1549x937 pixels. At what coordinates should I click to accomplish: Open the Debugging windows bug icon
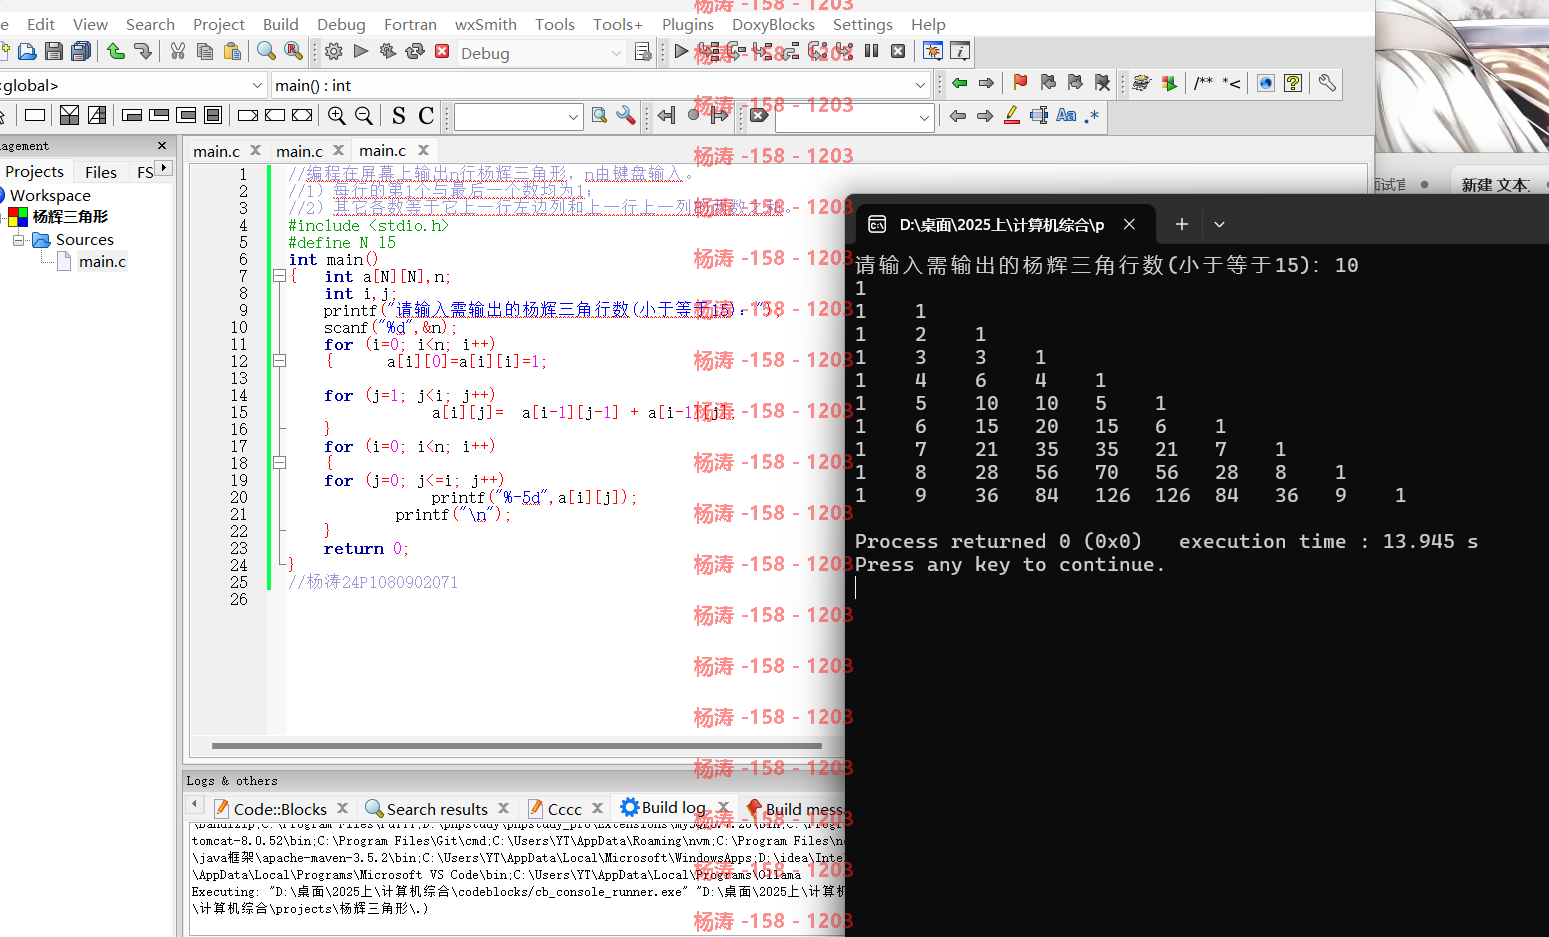(x=933, y=51)
